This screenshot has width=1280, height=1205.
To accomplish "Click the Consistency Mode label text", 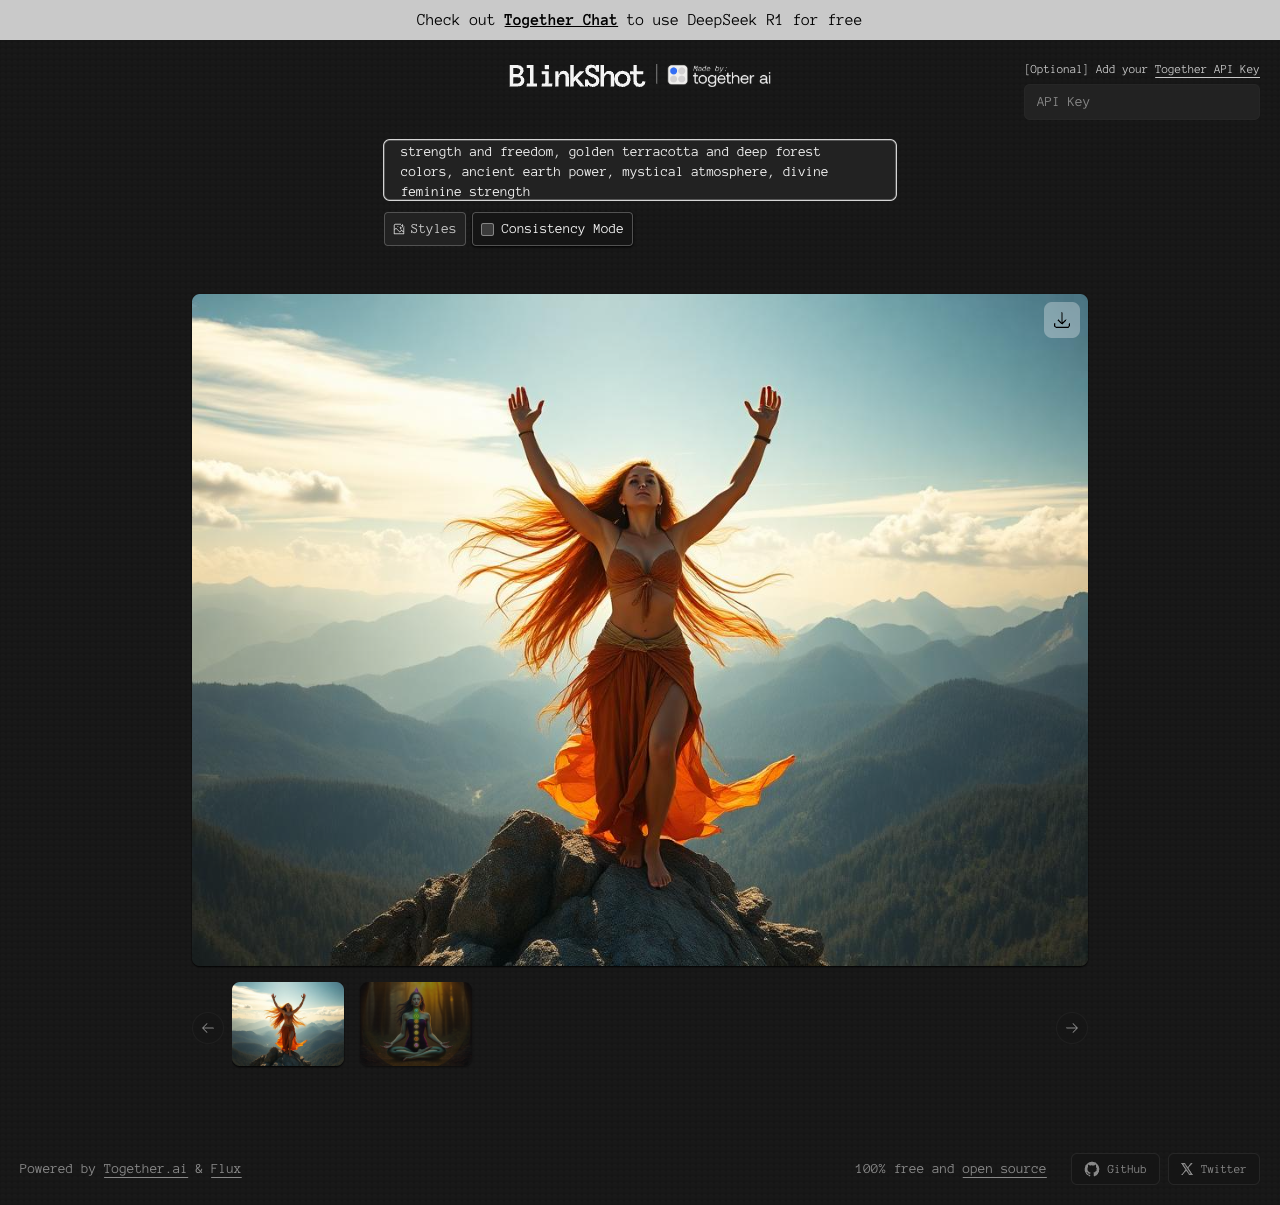I will [x=561, y=229].
